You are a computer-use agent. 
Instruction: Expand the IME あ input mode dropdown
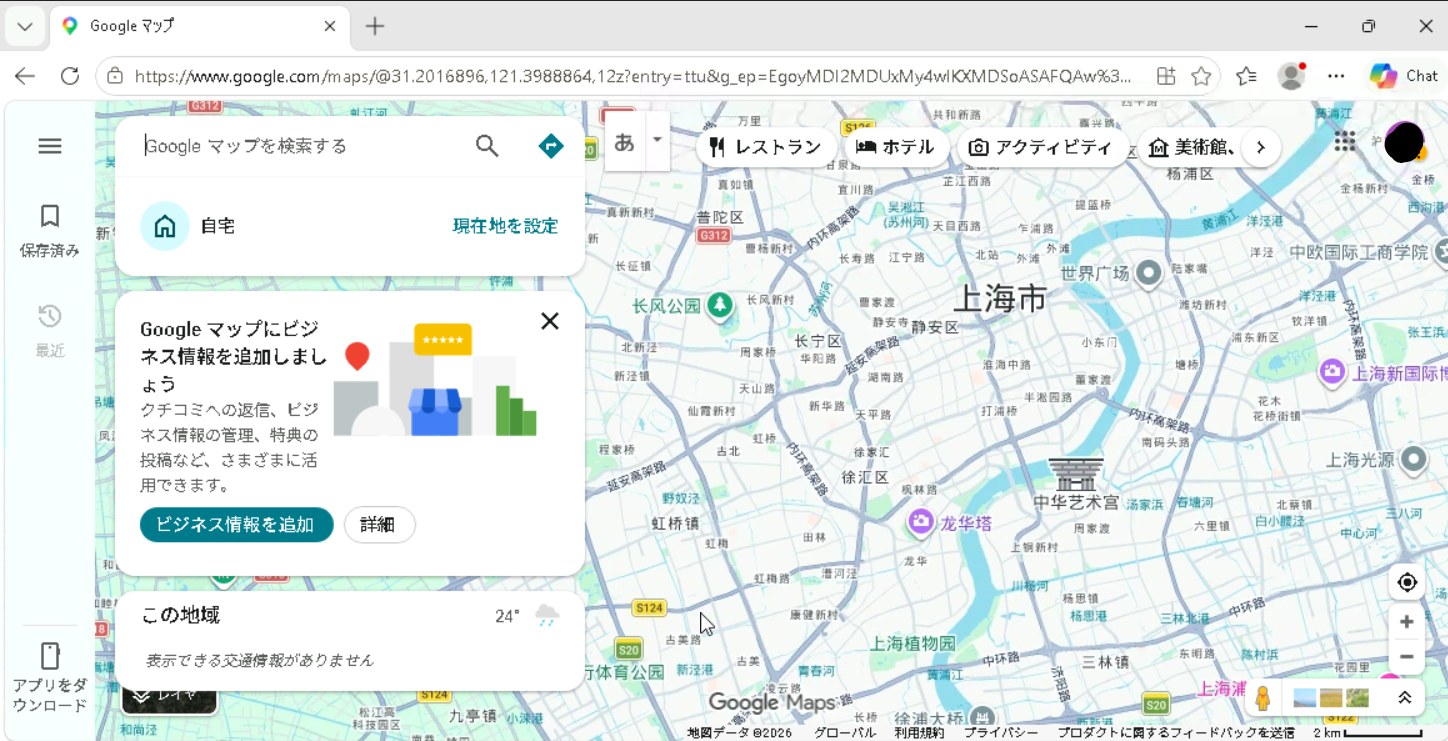tap(657, 141)
